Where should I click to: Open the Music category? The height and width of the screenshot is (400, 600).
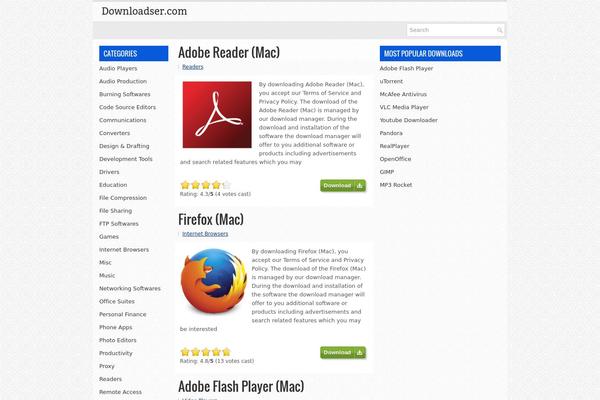tap(107, 276)
